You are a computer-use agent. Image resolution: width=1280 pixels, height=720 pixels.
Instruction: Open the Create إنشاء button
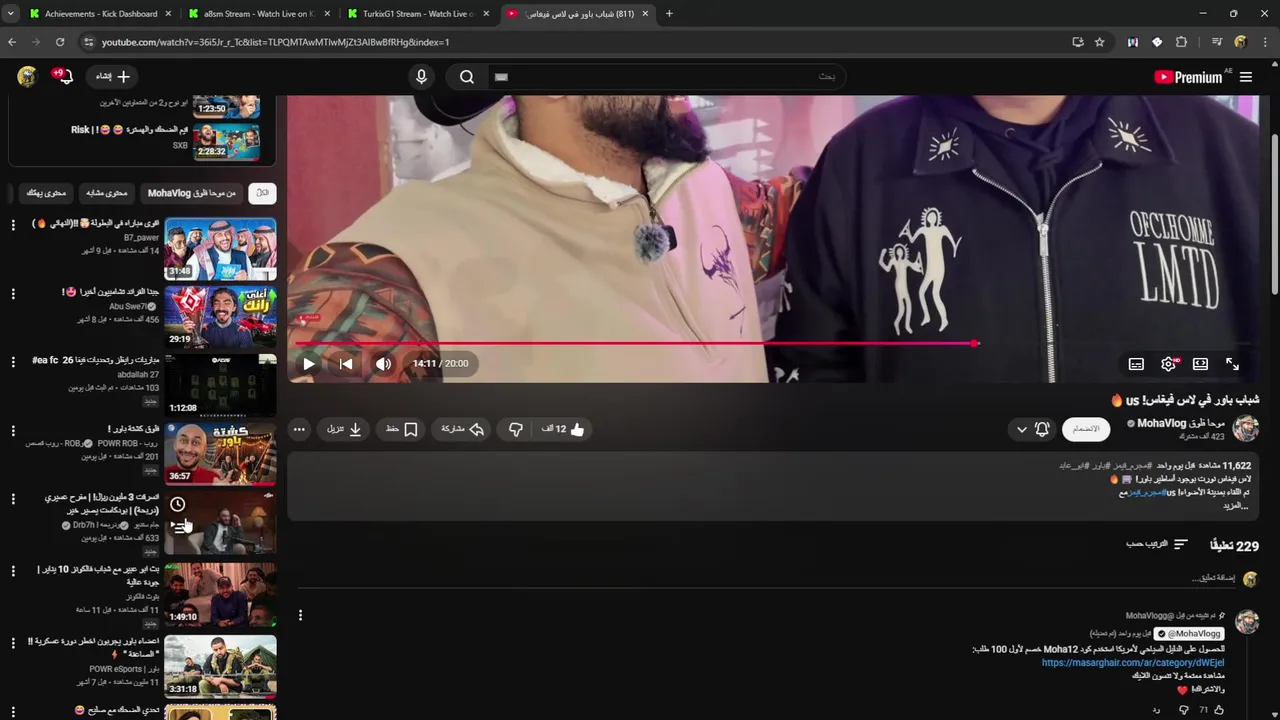(112, 77)
